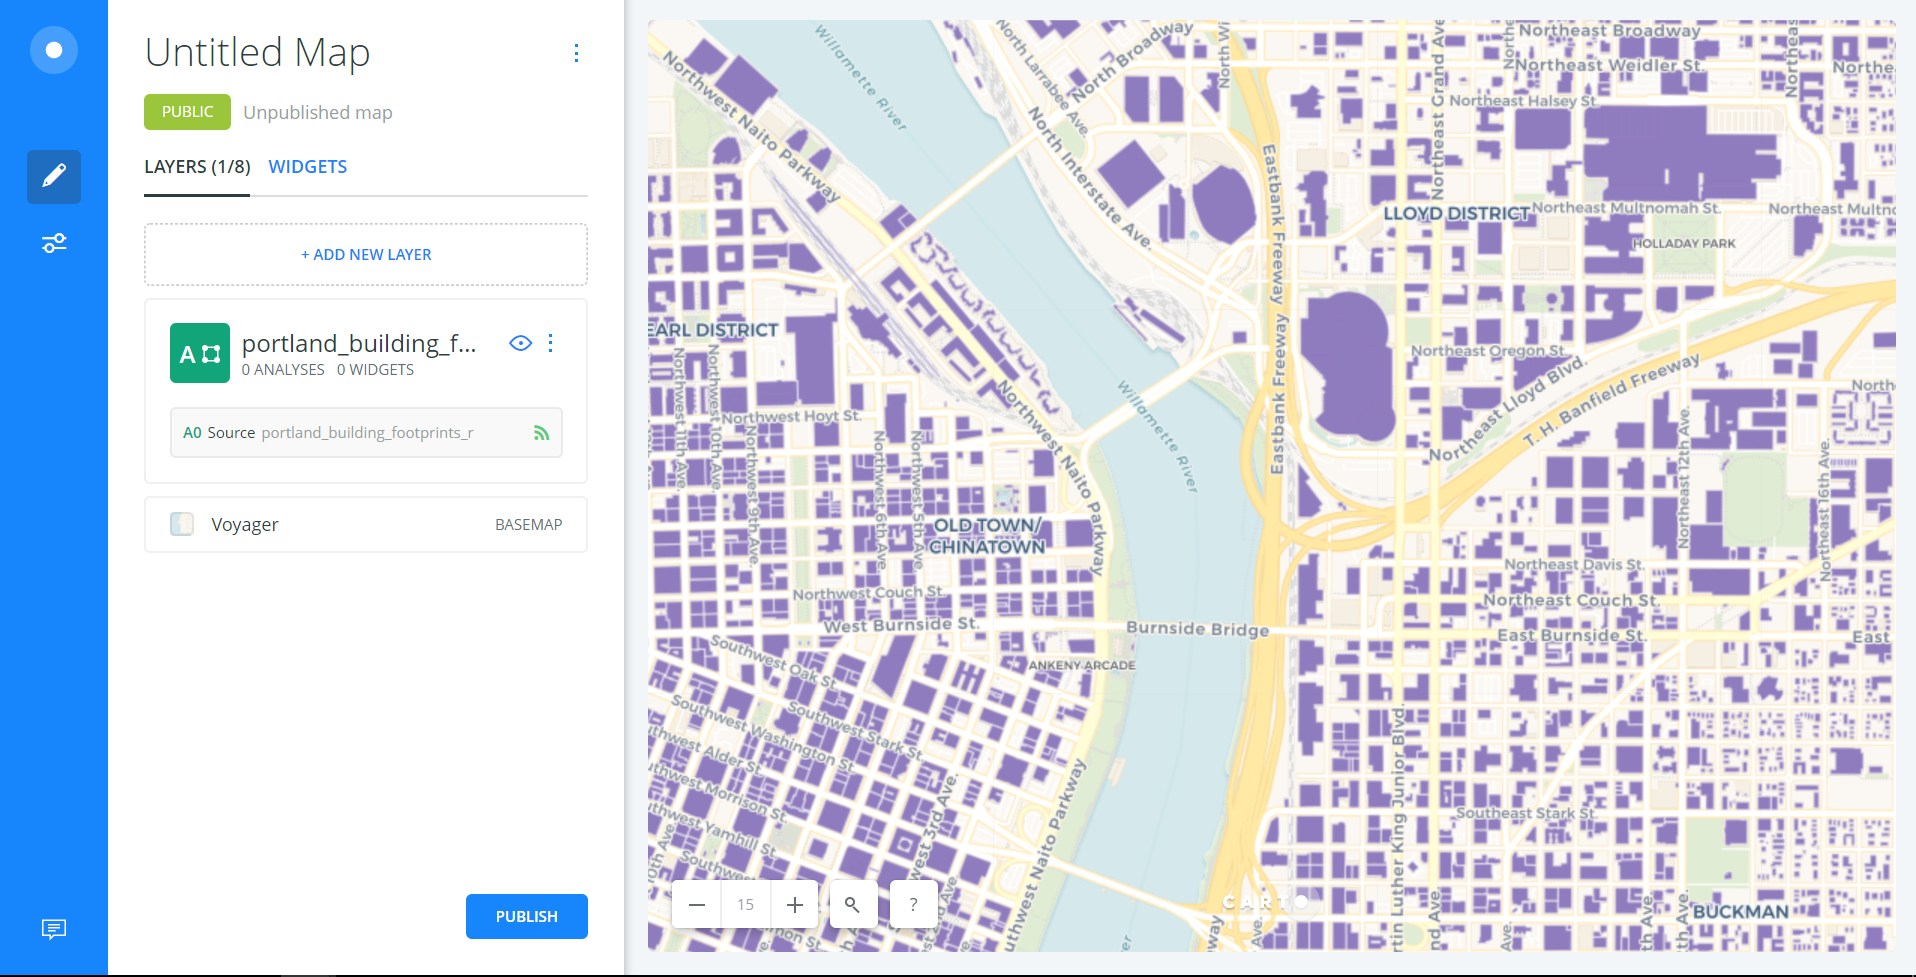The height and width of the screenshot is (977, 1916).
Task: Open the feedback chat icon
Action: pyautogui.click(x=54, y=929)
